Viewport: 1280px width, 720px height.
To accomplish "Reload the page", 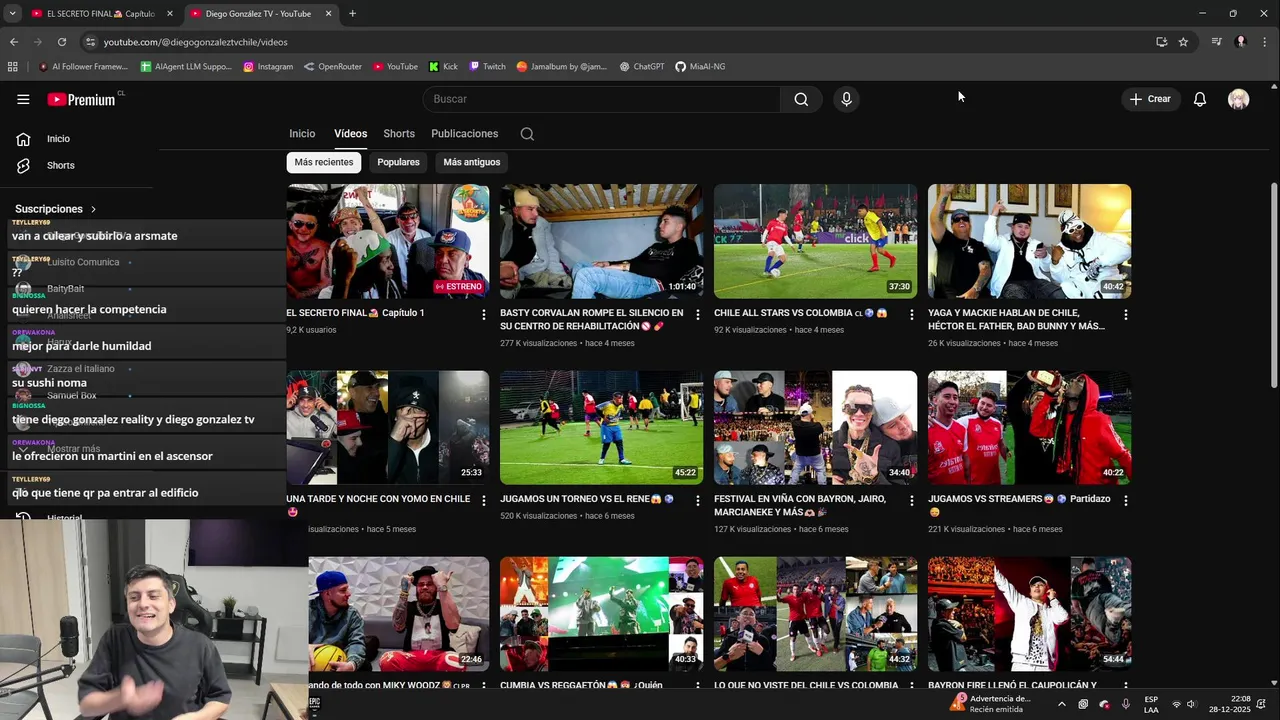I will click(x=62, y=42).
